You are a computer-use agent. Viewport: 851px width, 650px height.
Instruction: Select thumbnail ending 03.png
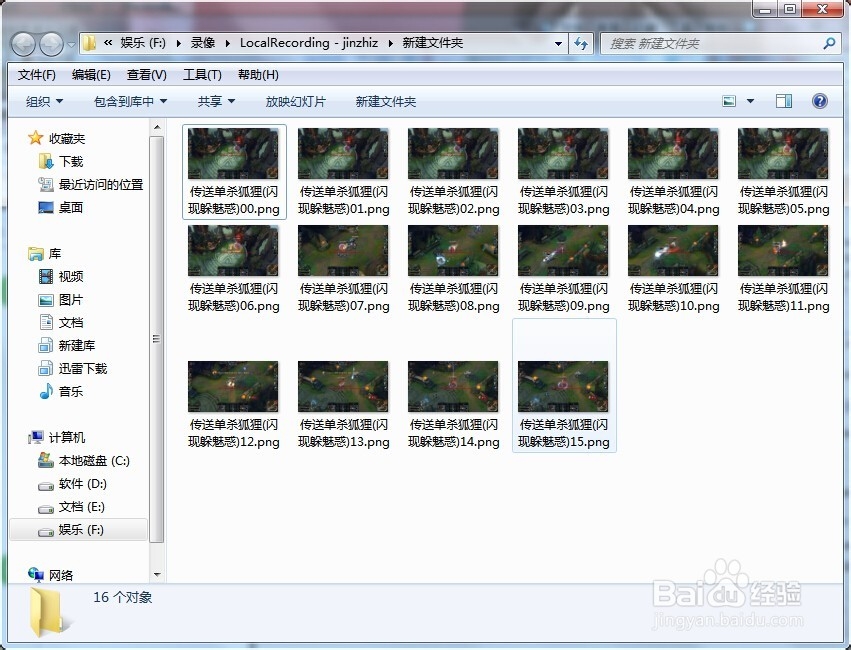point(563,154)
